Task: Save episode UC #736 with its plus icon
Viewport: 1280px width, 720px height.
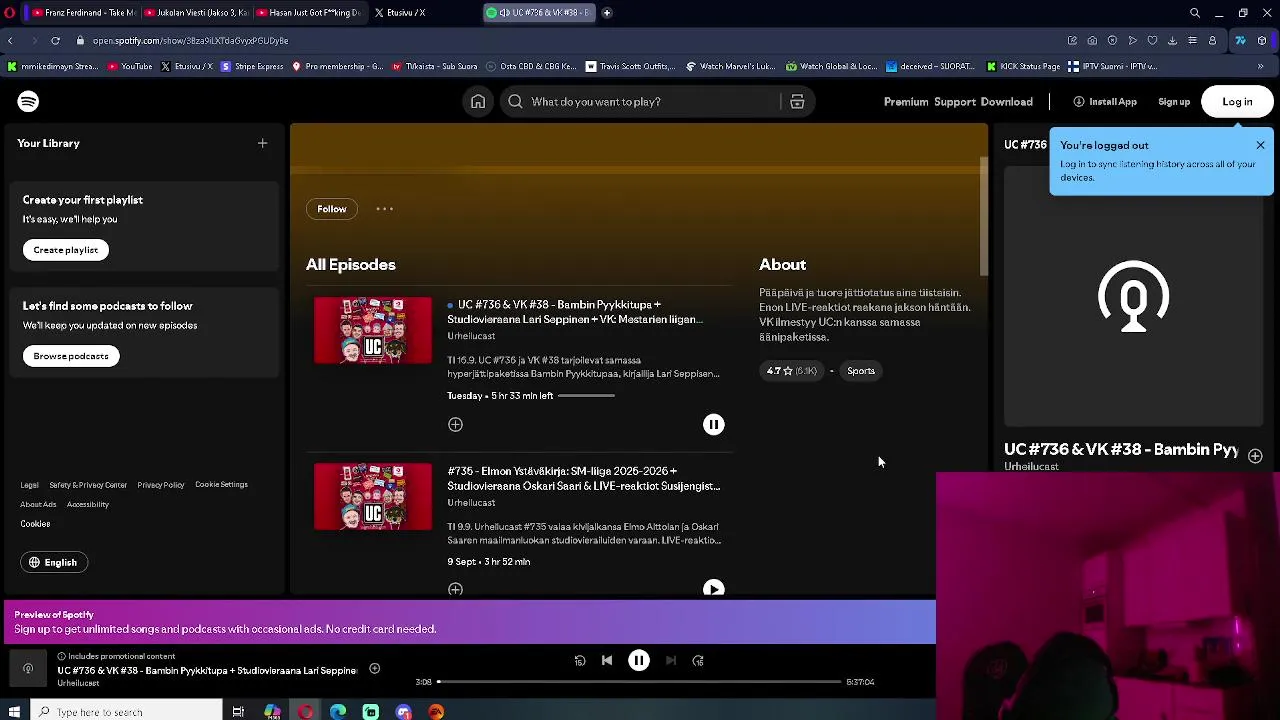Action: click(455, 425)
